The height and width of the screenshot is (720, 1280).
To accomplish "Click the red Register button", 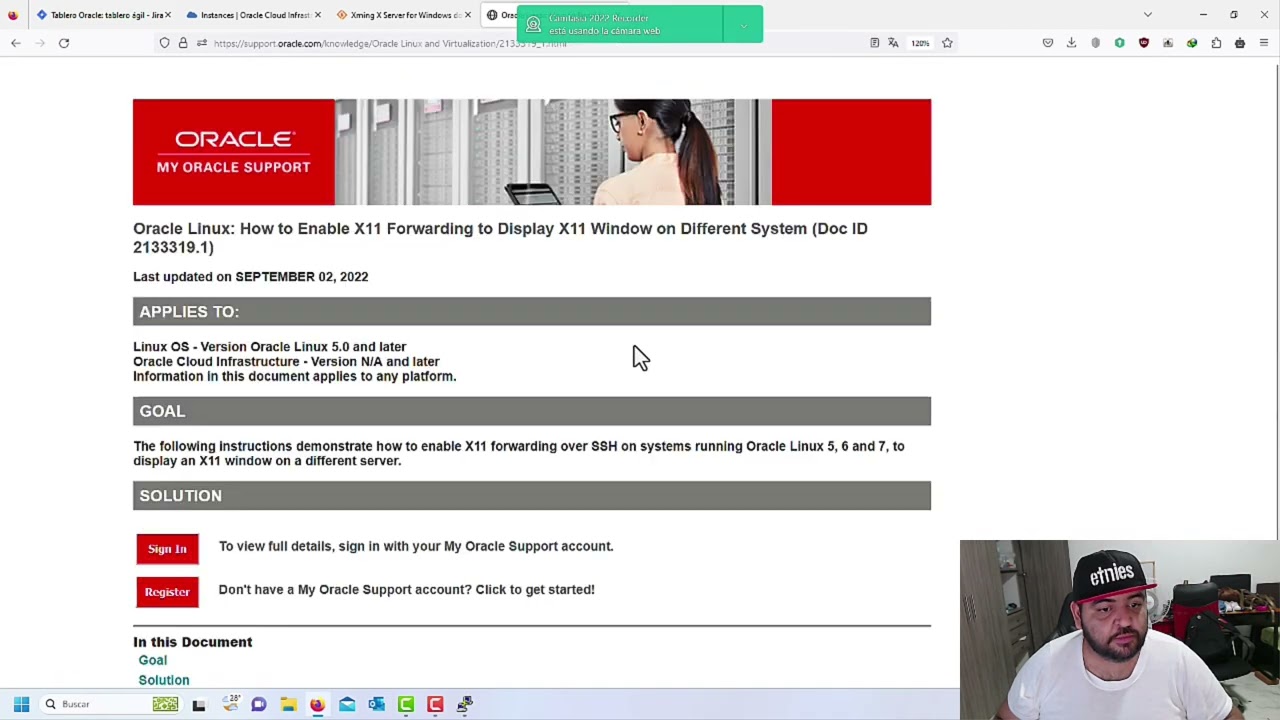I will [x=168, y=592].
